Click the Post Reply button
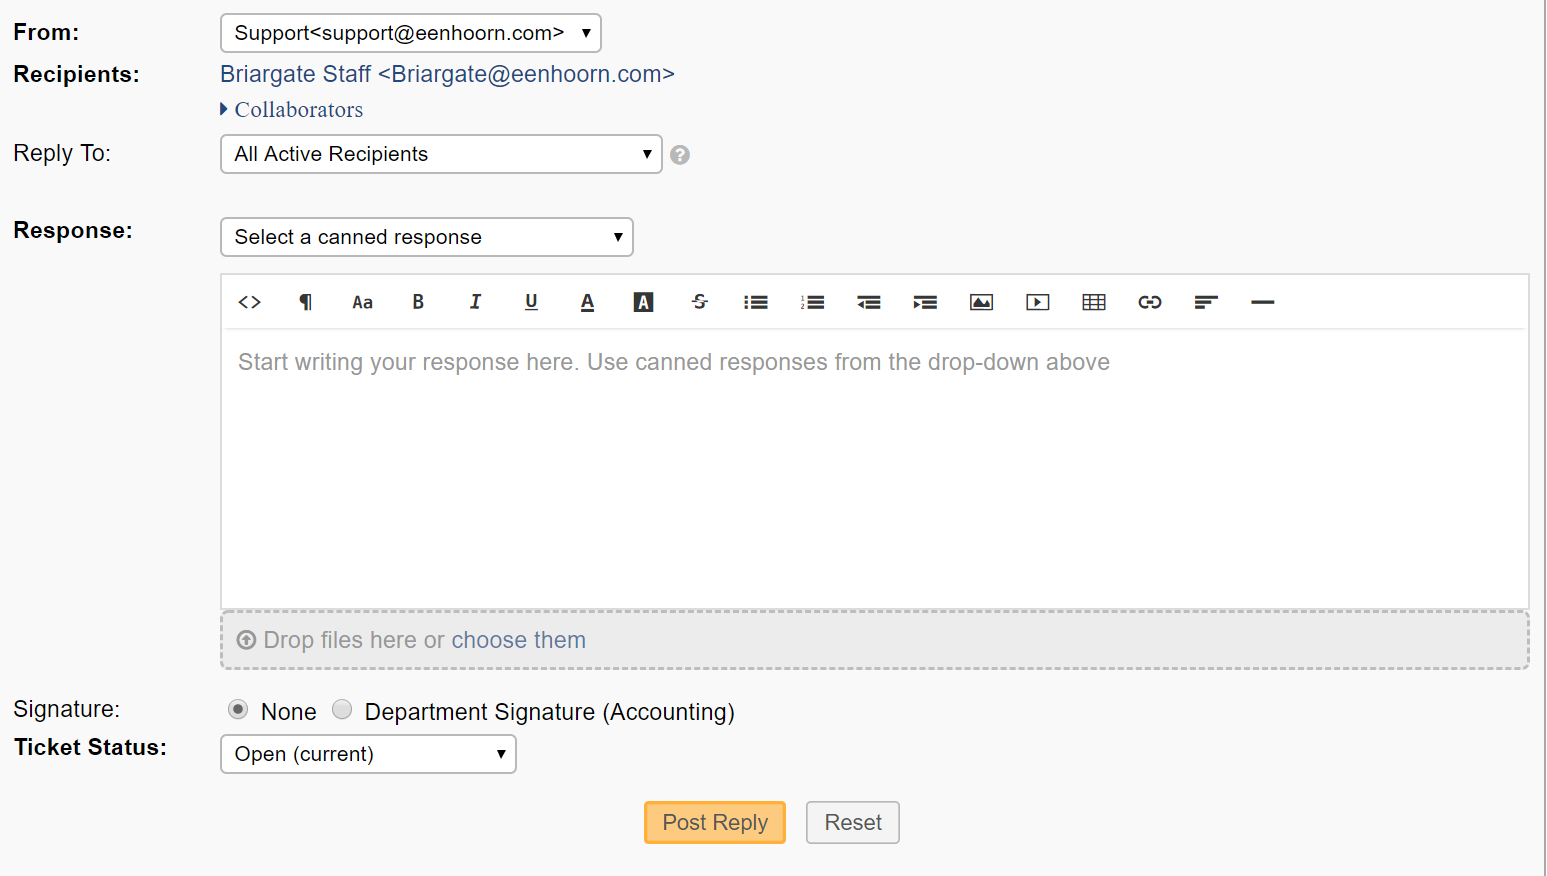Viewport: 1547px width, 876px height. click(x=715, y=822)
